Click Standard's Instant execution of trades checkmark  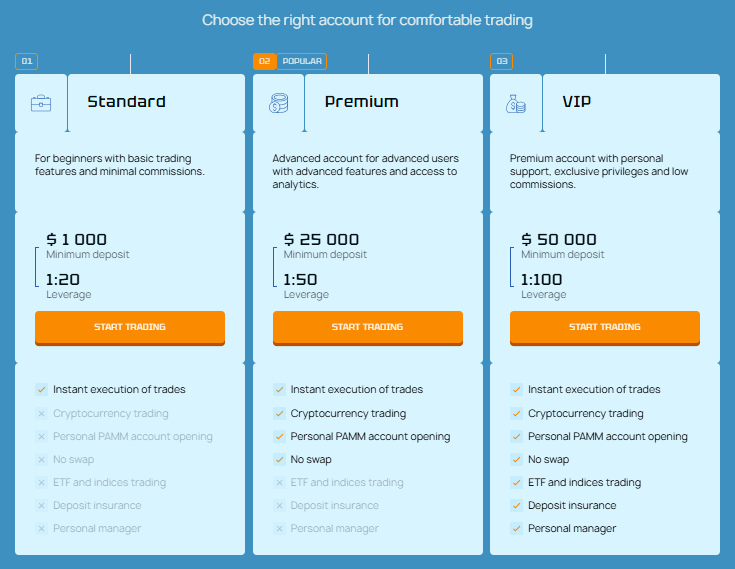coord(41,390)
